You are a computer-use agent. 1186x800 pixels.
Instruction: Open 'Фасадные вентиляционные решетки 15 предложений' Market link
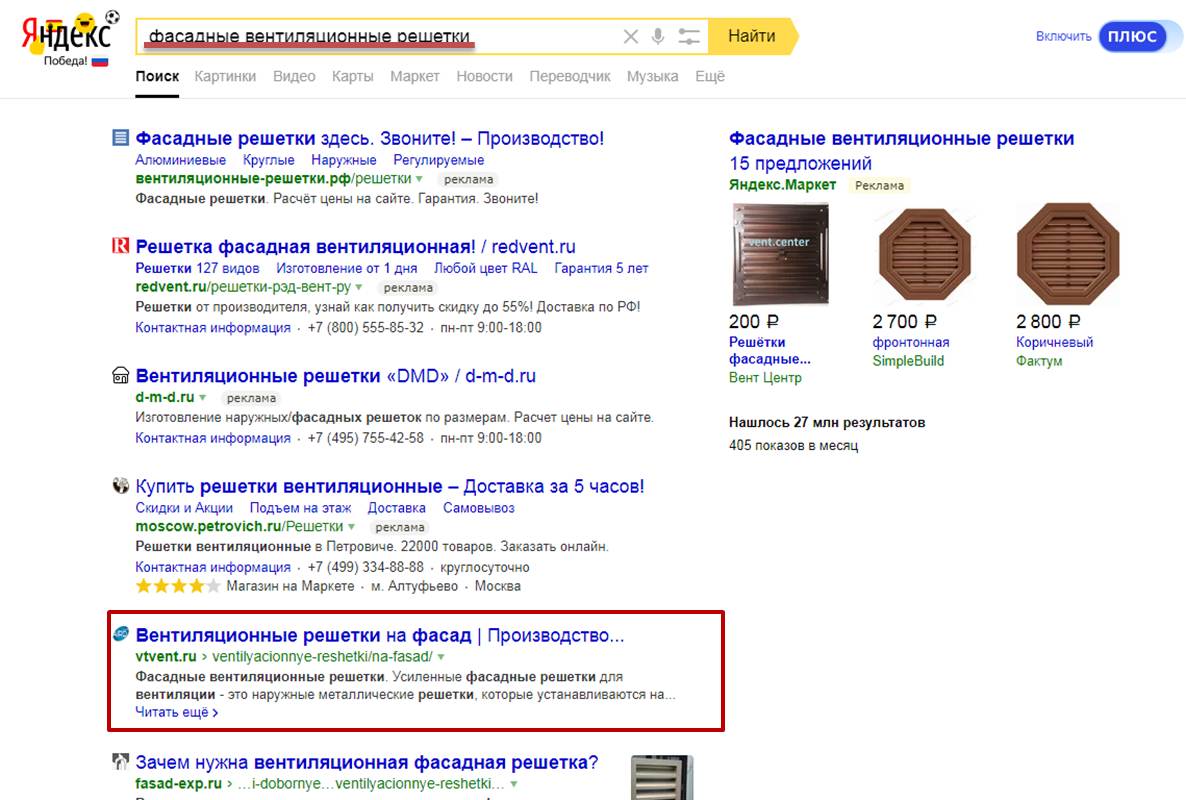pos(901,150)
